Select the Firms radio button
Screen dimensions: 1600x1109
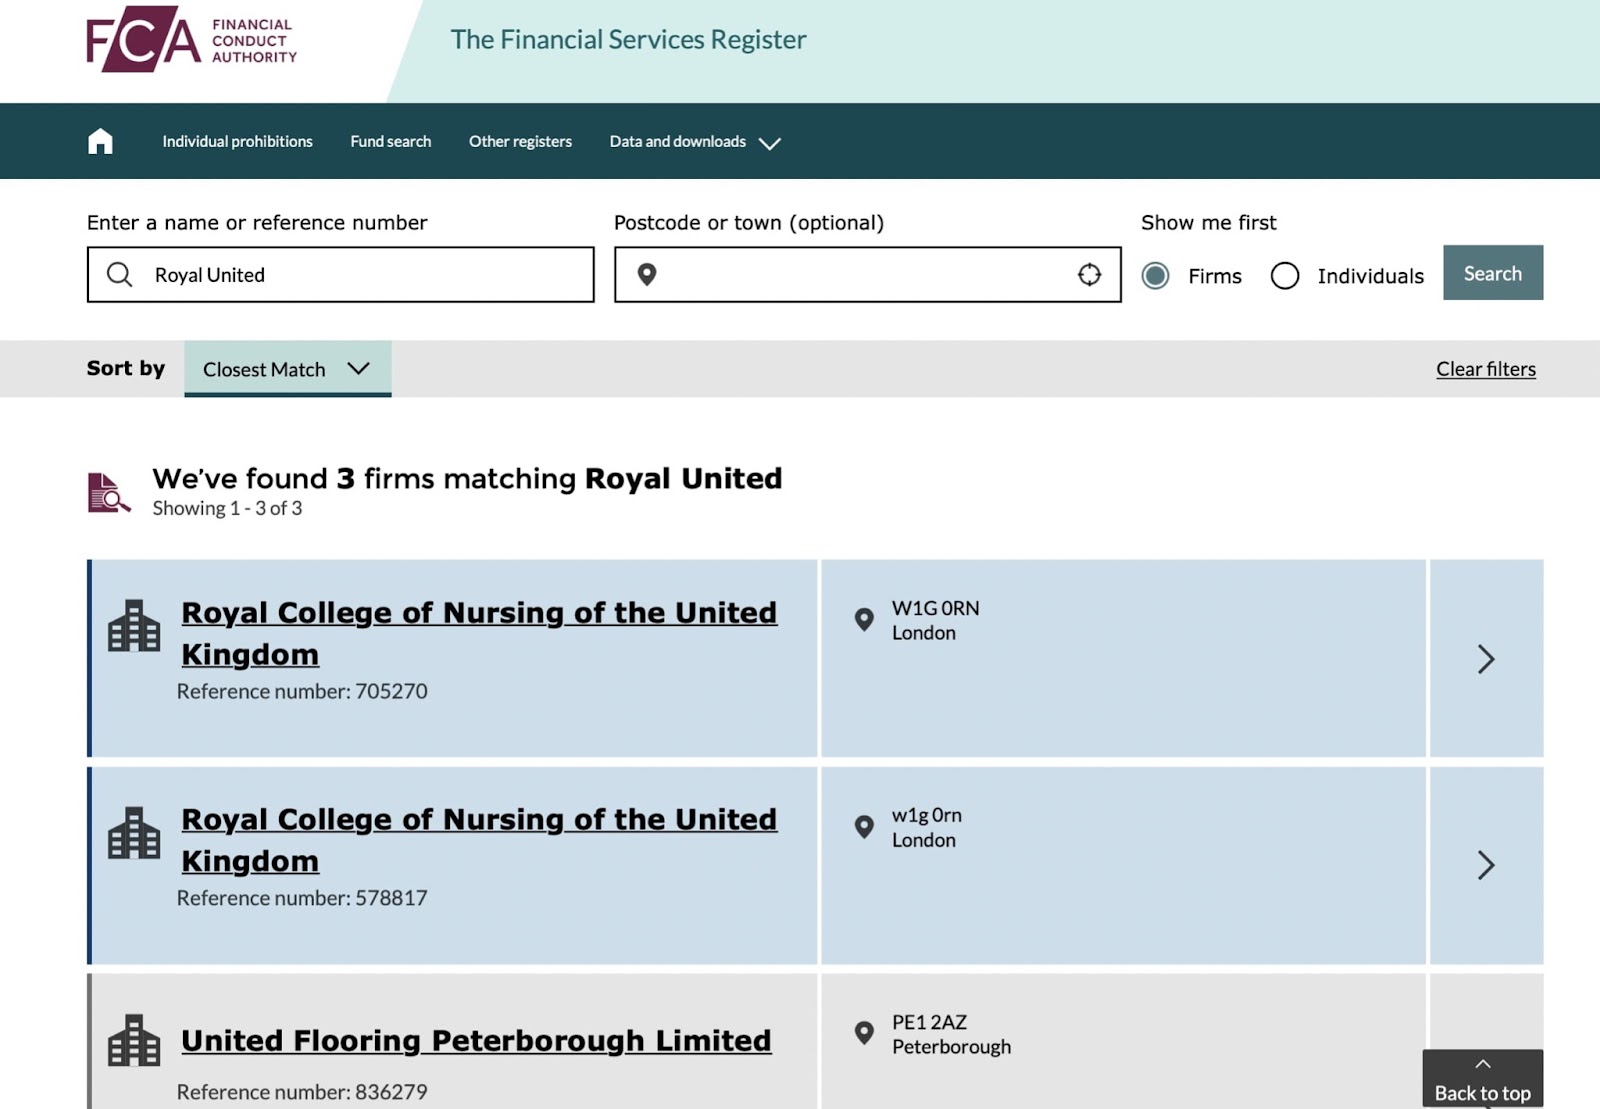1155,275
